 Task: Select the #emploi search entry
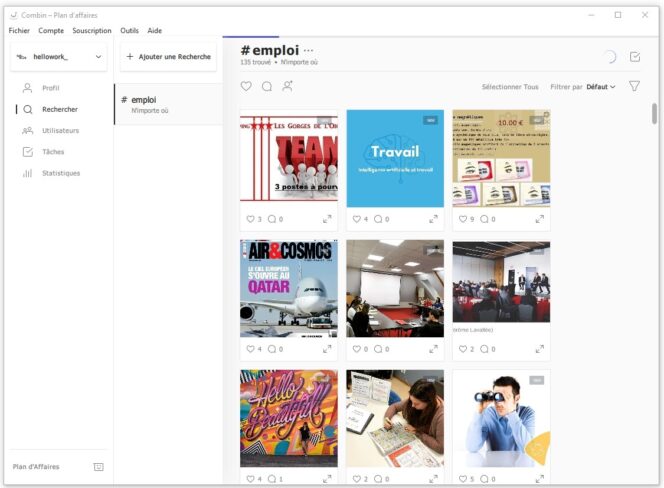[x=169, y=104]
